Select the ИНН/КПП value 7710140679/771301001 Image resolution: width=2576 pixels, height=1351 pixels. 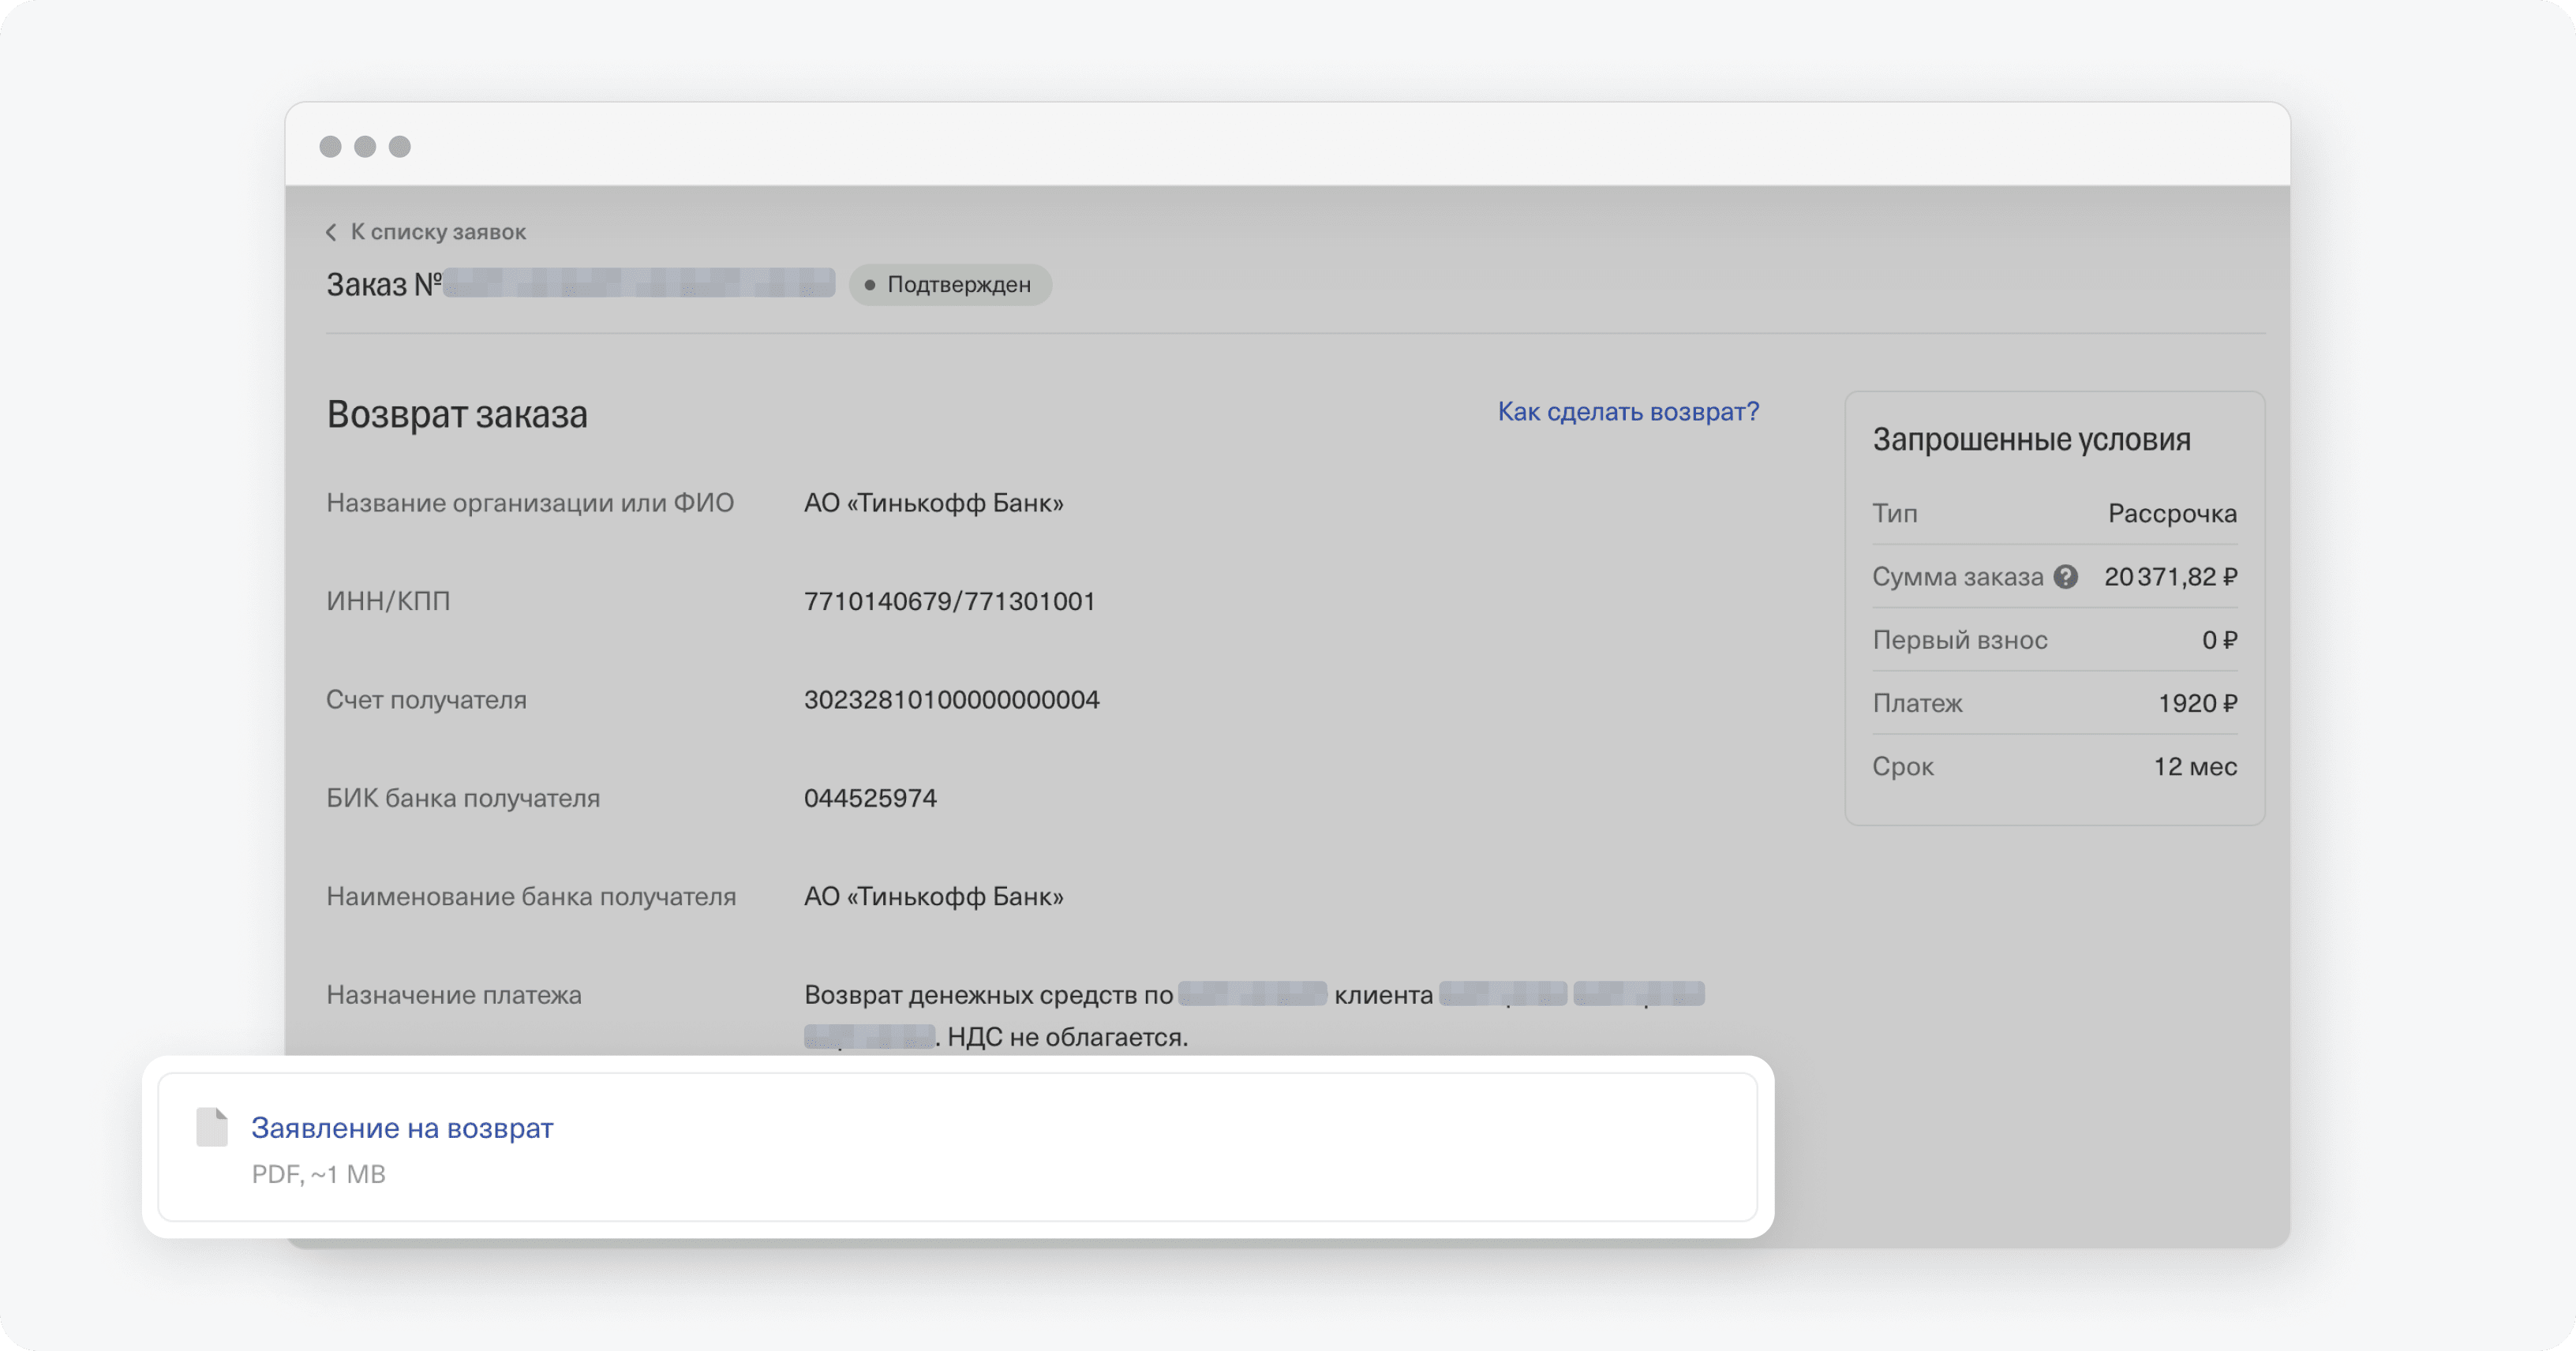click(950, 601)
